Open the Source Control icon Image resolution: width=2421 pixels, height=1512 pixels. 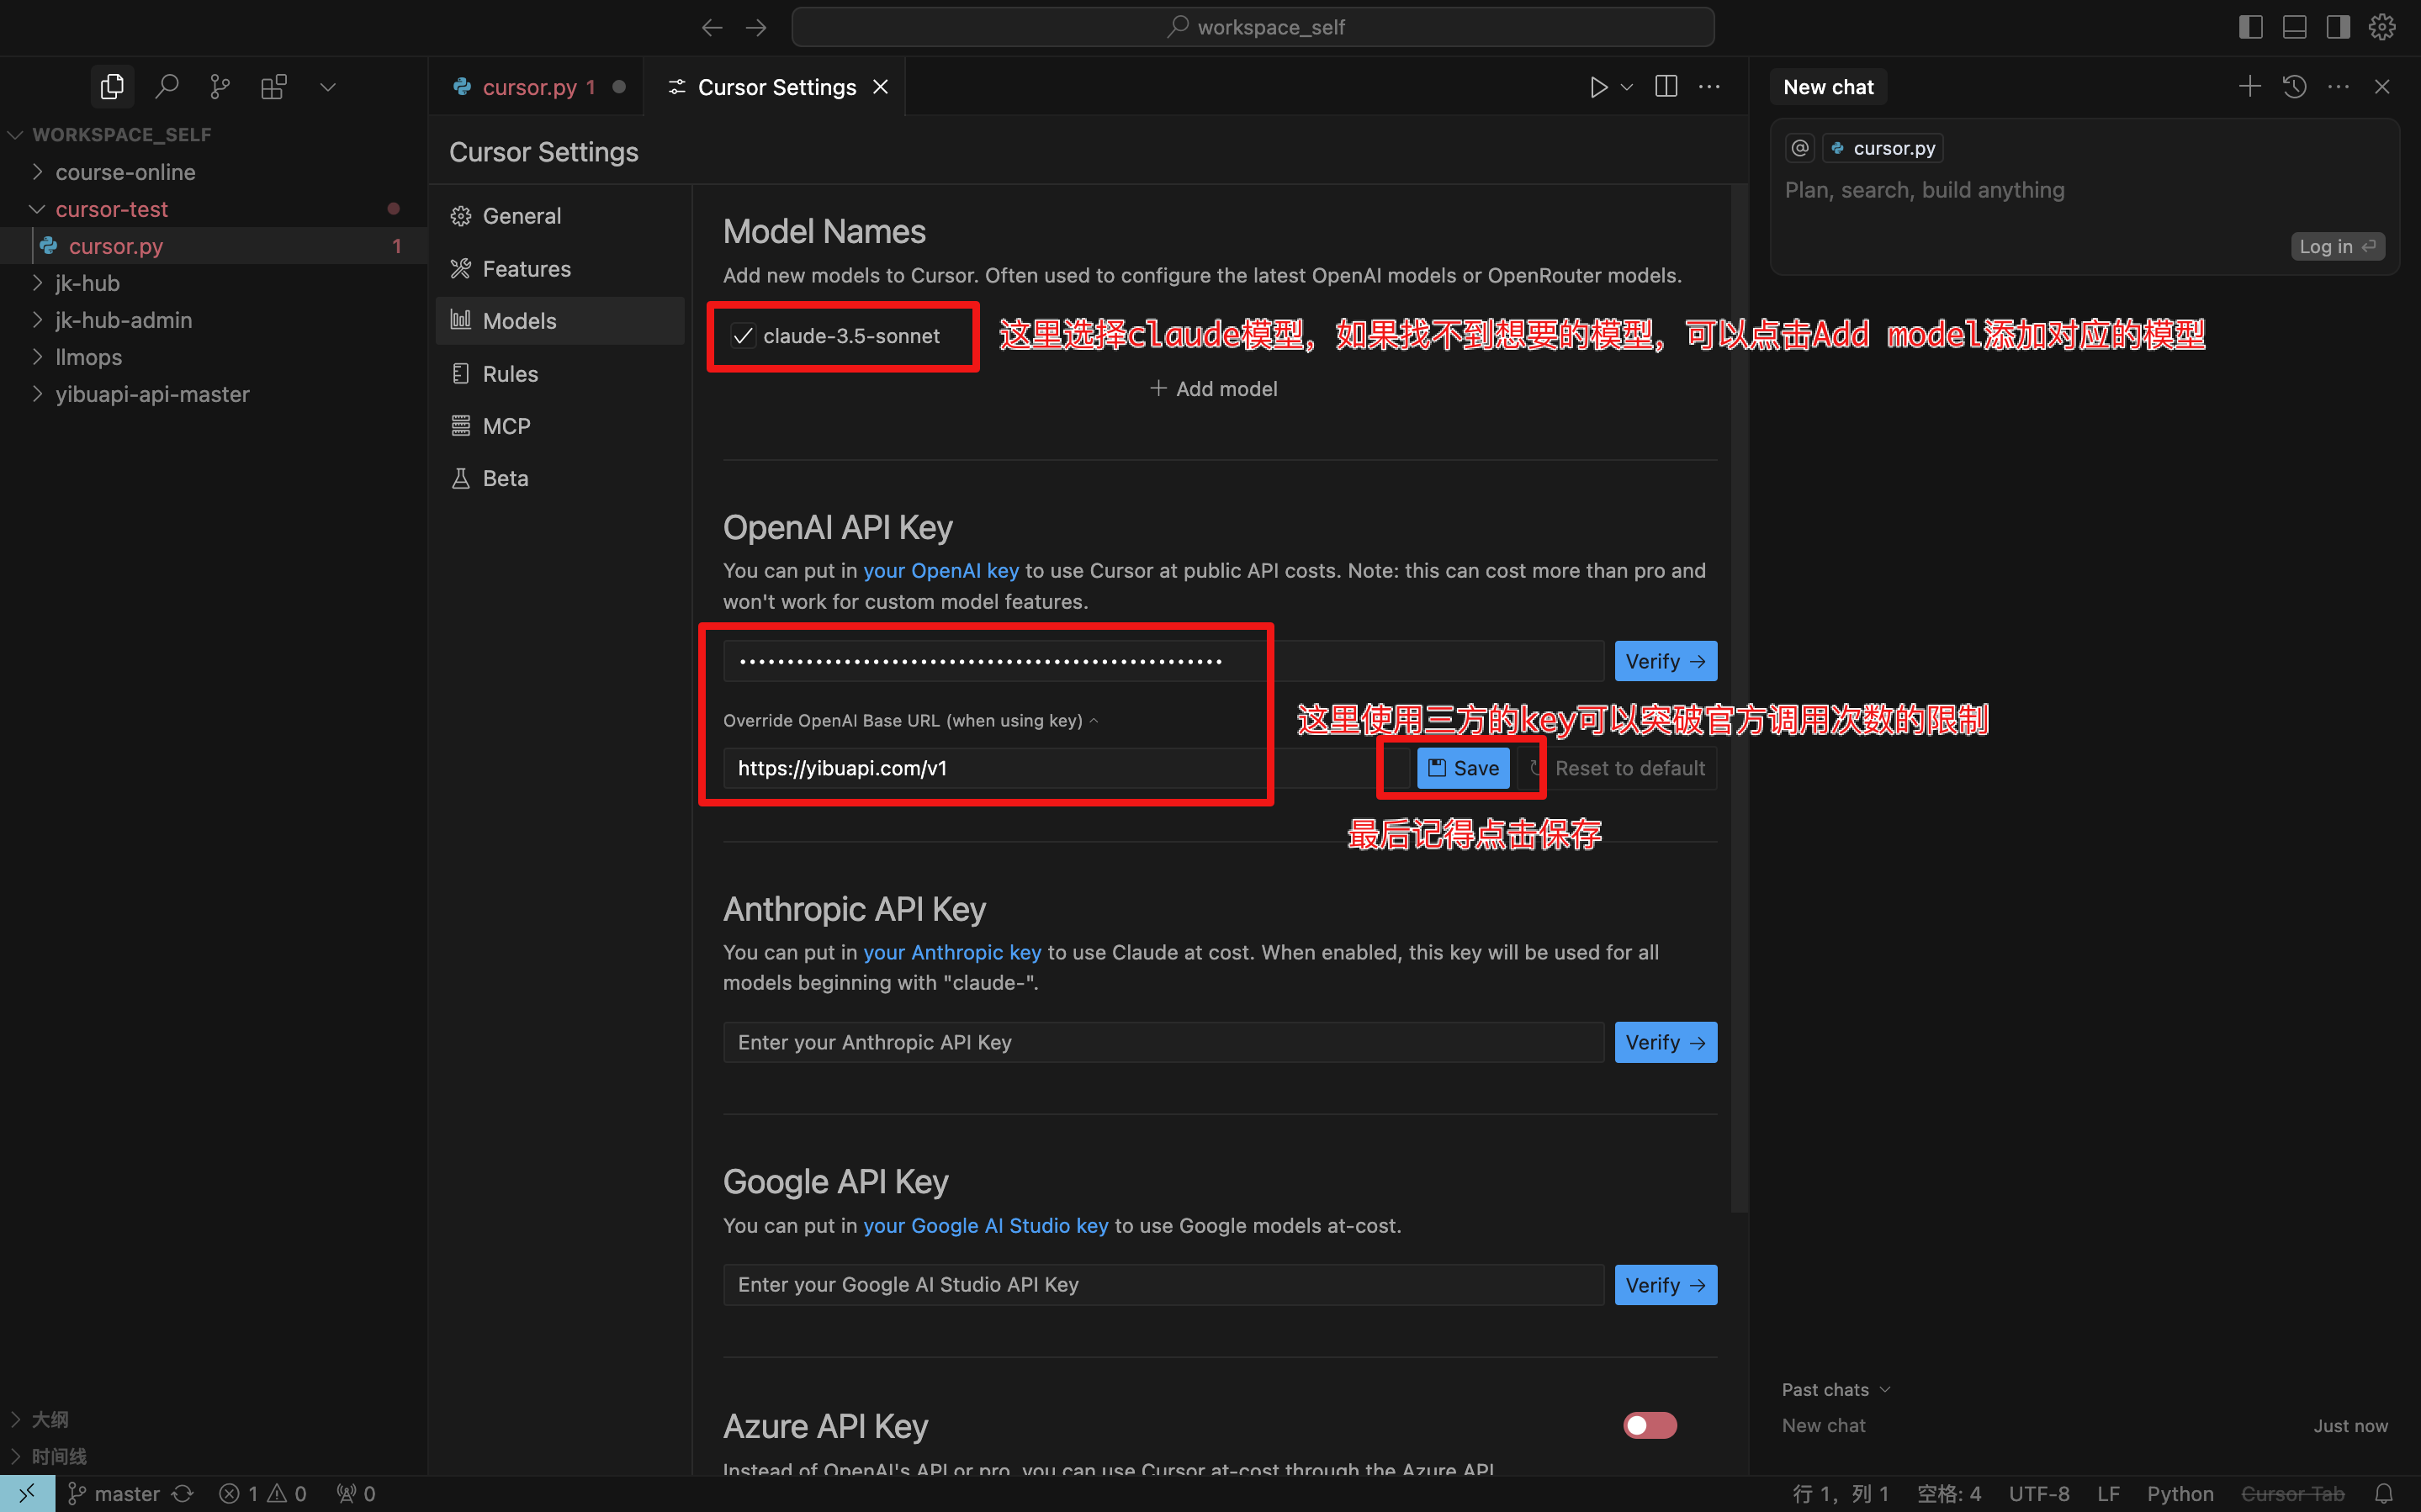pos(220,87)
